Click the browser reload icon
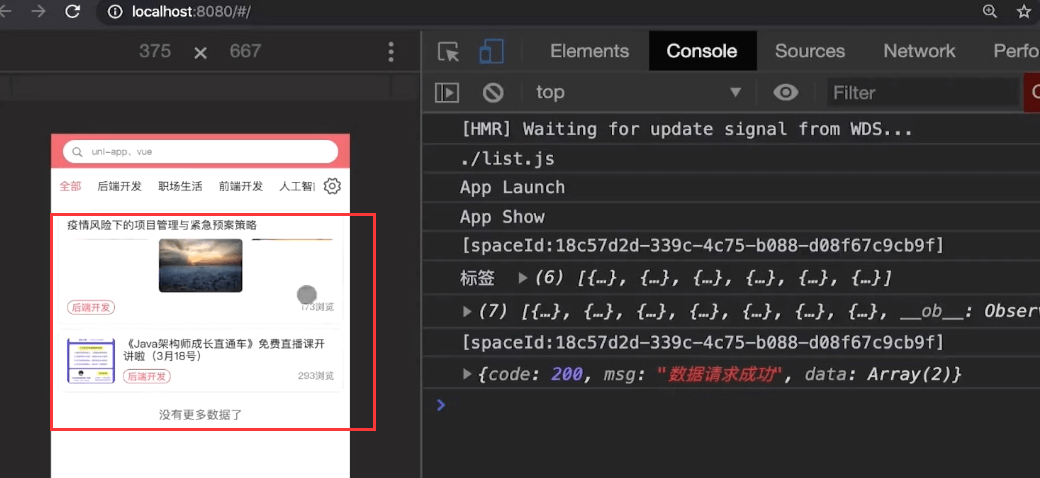1040x478 pixels. pos(72,11)
